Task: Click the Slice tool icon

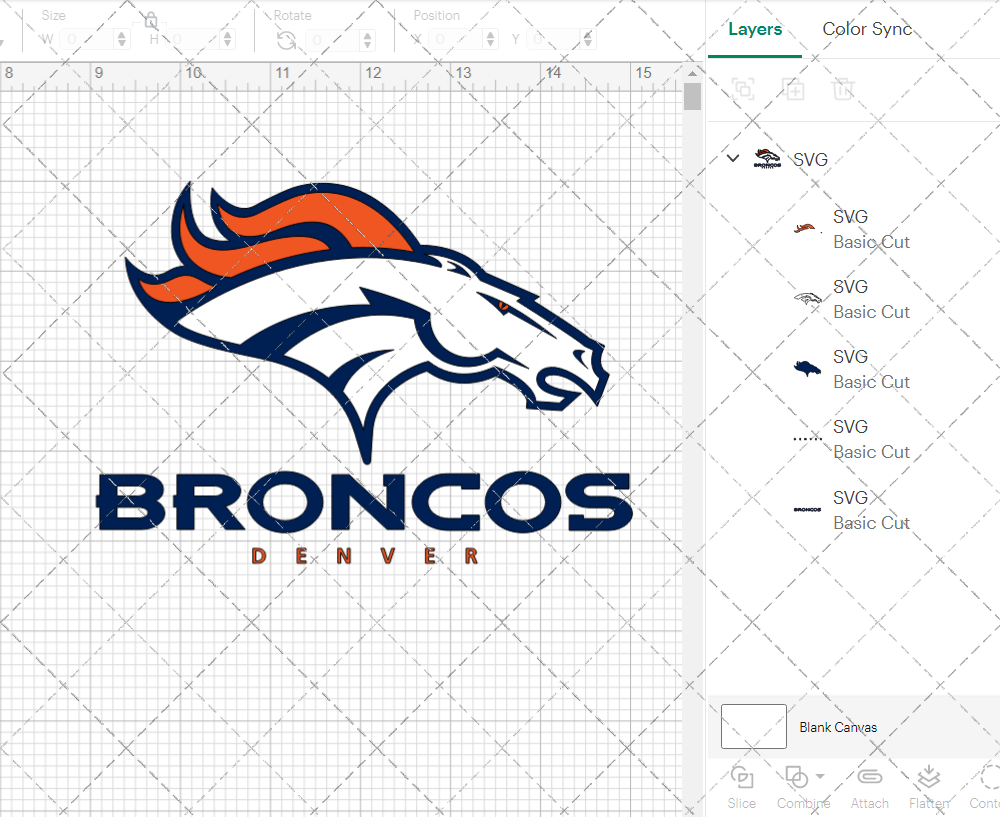Action: [x=742, y=778]
